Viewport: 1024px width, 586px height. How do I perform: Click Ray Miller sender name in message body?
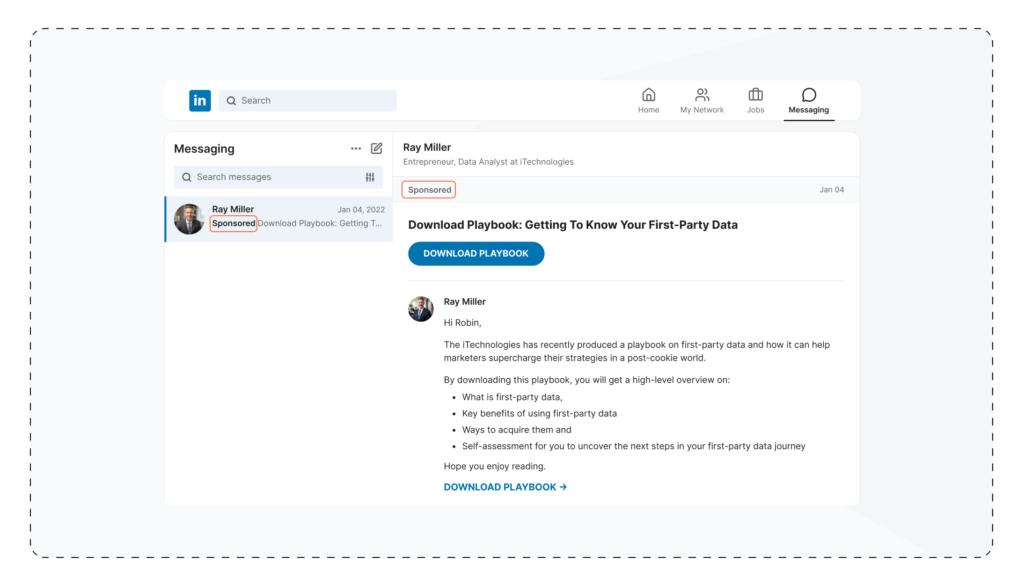point(464,302)
